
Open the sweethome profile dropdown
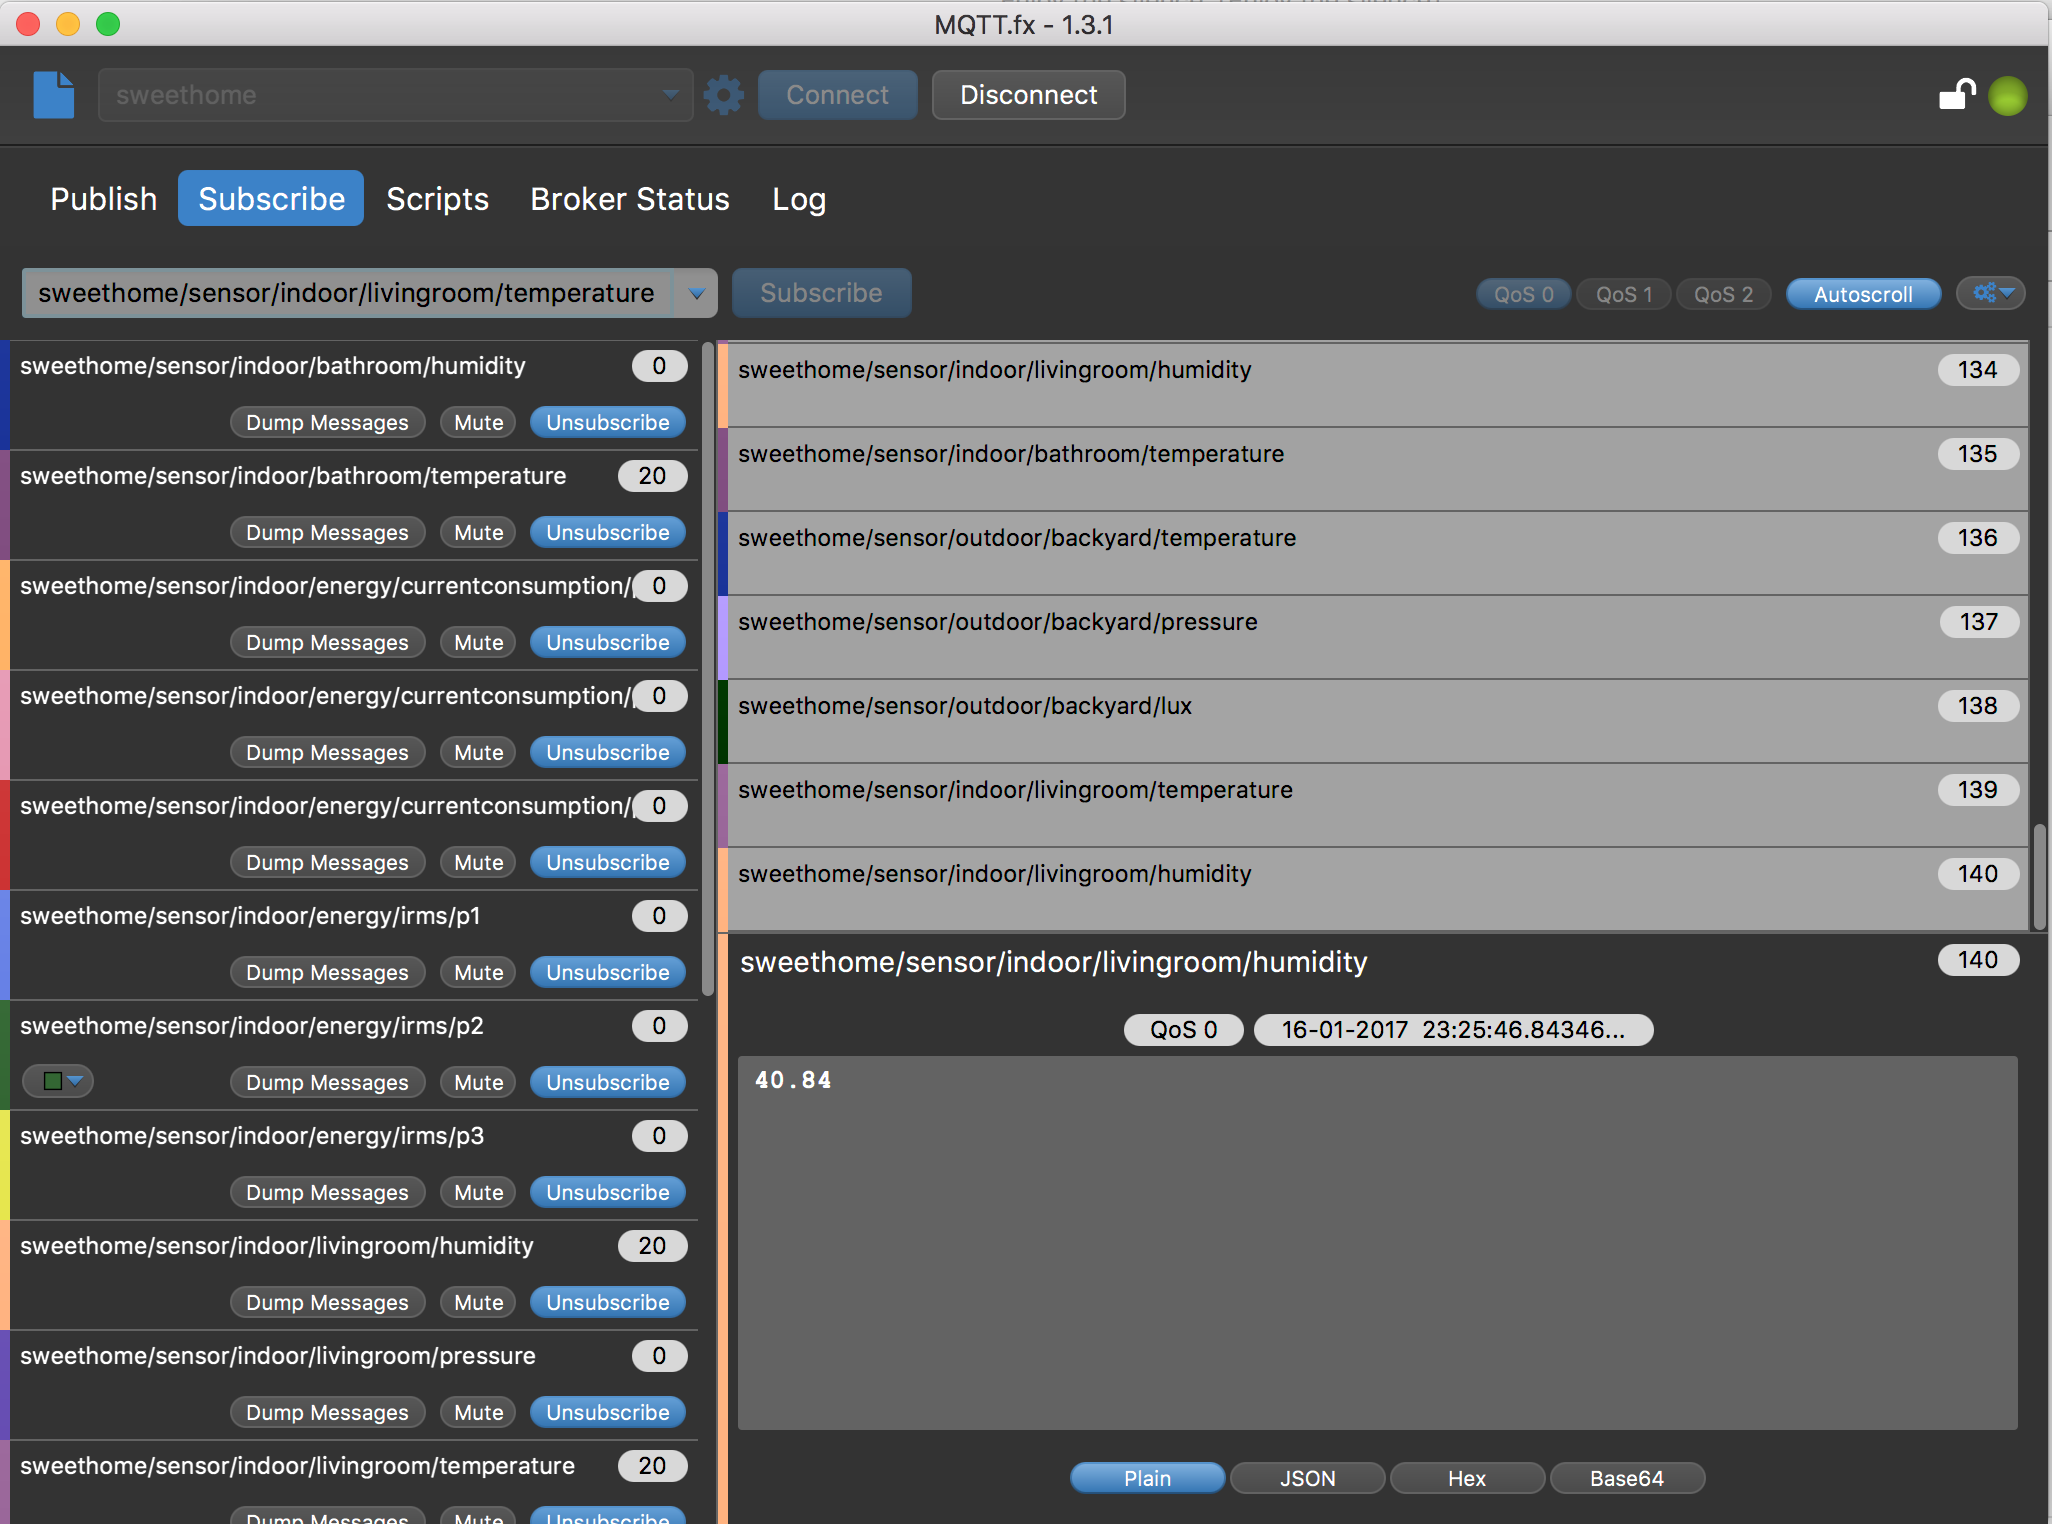point(668,95)
